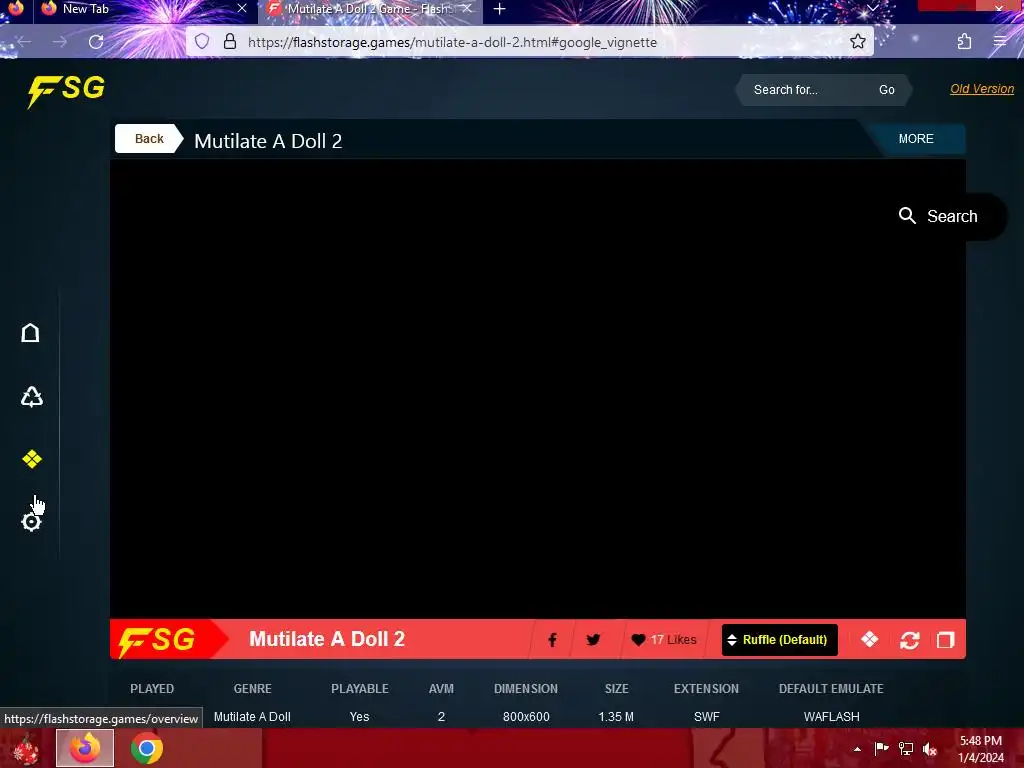This screenshot has height=768, width=1024.
Task: Open the Start button on the taskbar
Action: click(25, 749)
